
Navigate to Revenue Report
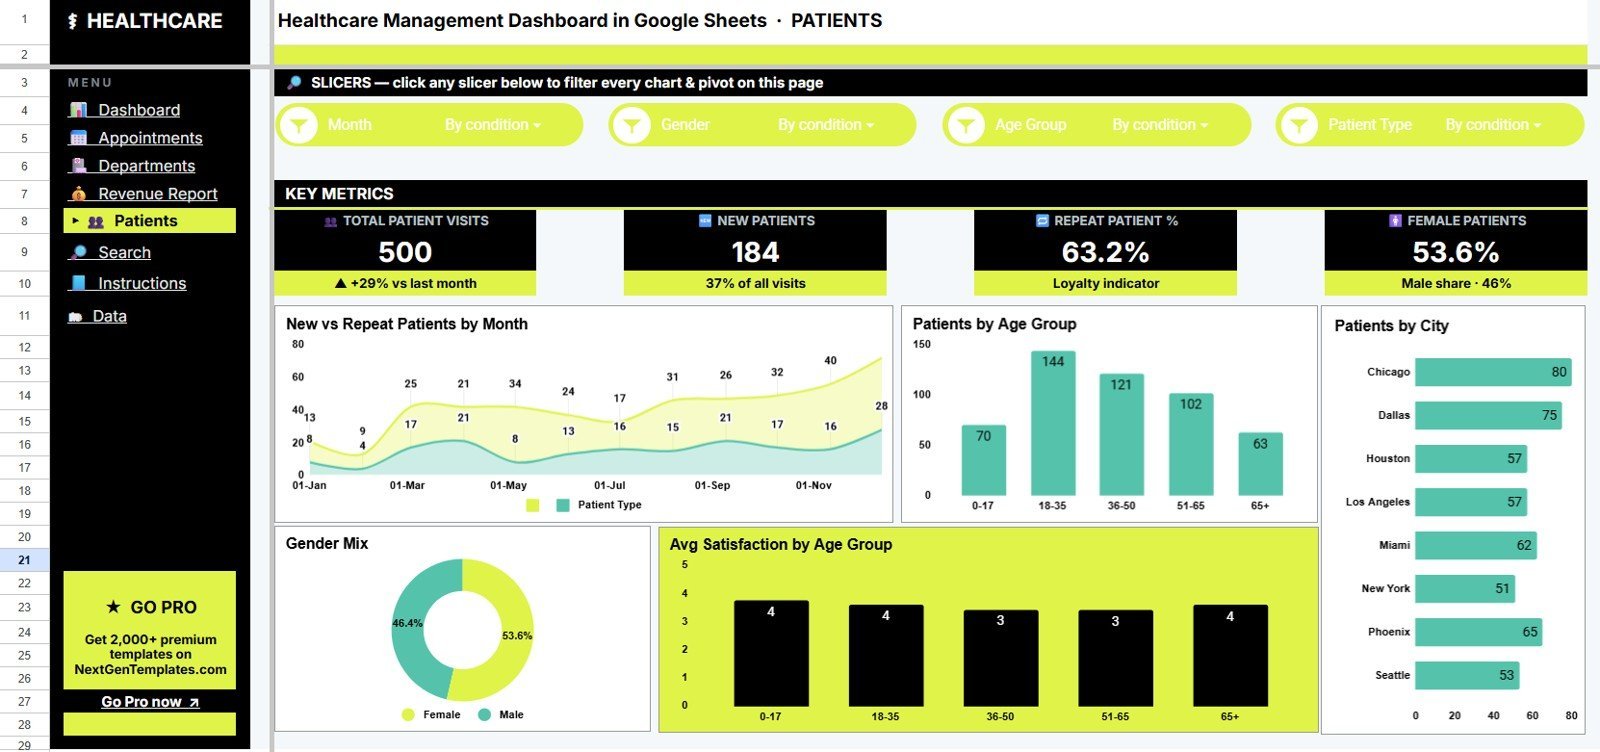tap(158, 194)
